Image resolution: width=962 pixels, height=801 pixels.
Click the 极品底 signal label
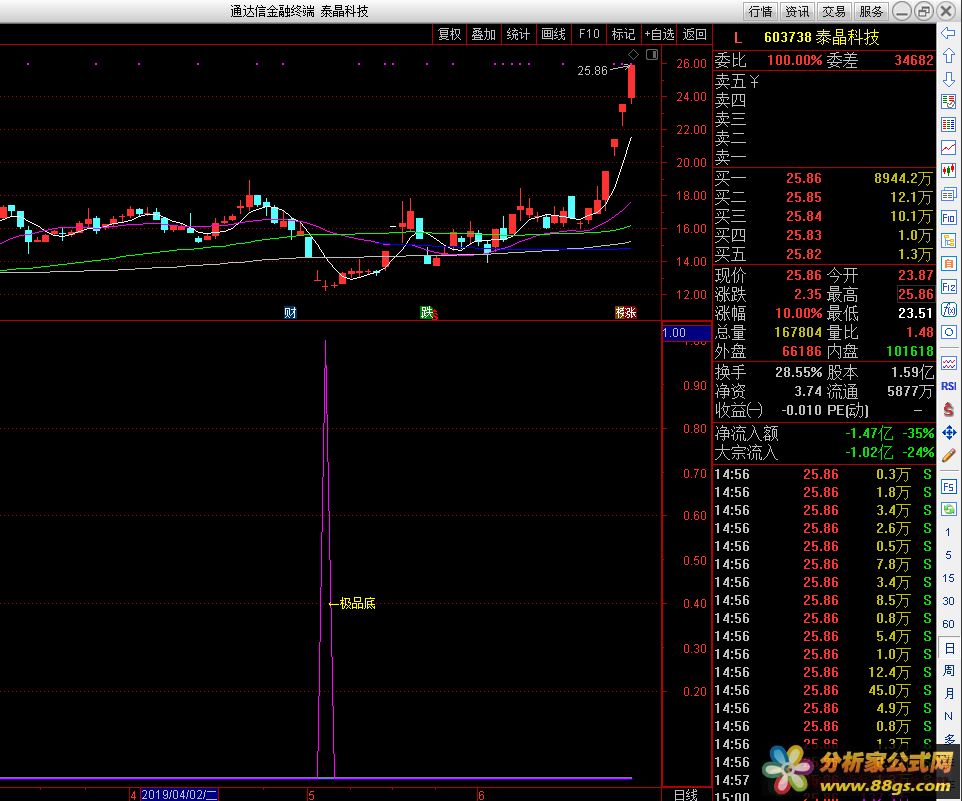click(357, 604)
